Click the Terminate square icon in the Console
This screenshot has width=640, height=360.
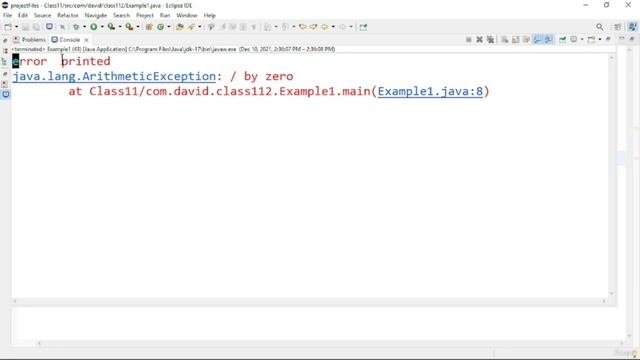(x=469, y=40)
